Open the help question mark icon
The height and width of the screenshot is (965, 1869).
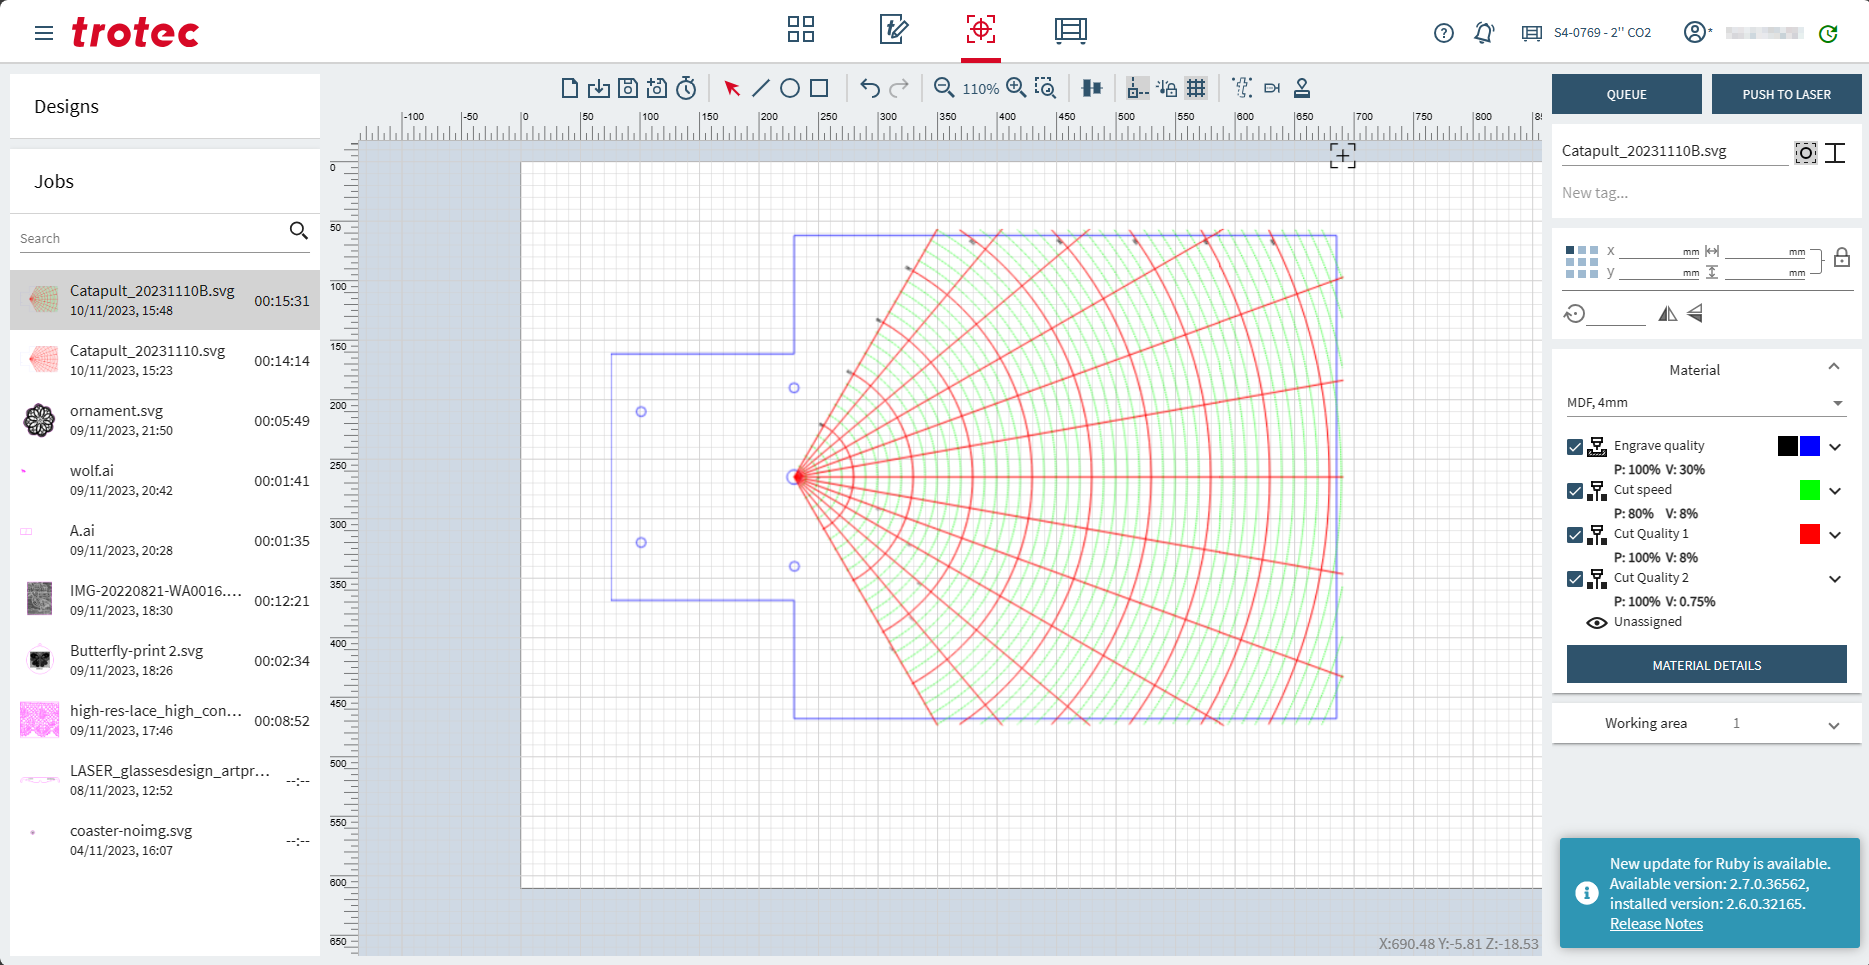click(x=1443, y=33)
